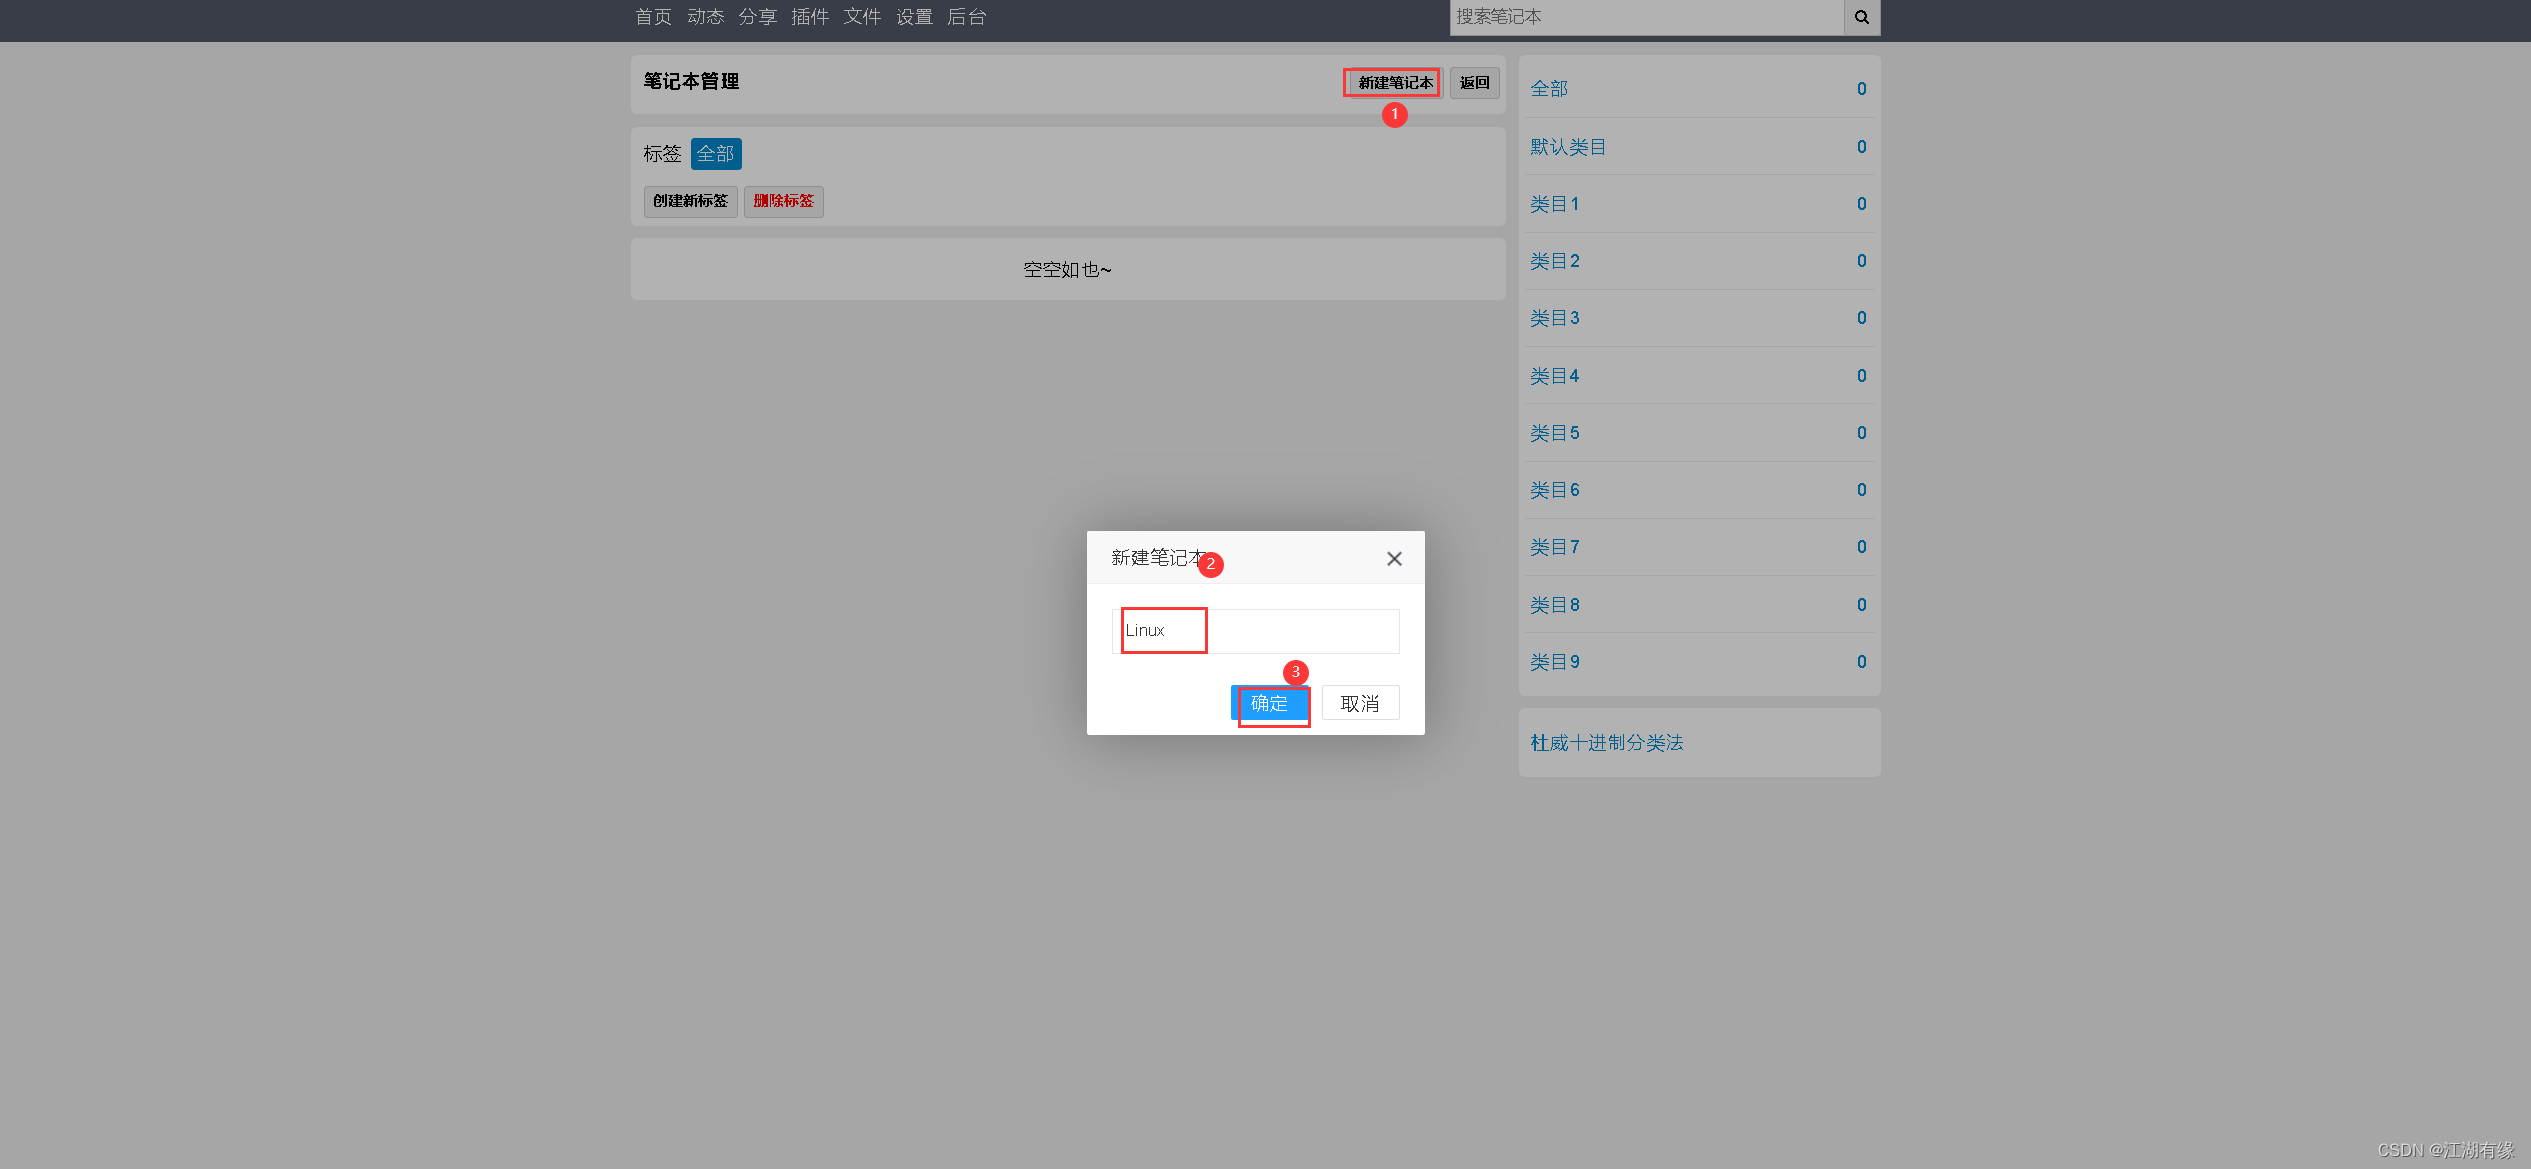Open the 杜威十进制分类法 link
2531x1169 pixels.
(x=1606, y=743)
